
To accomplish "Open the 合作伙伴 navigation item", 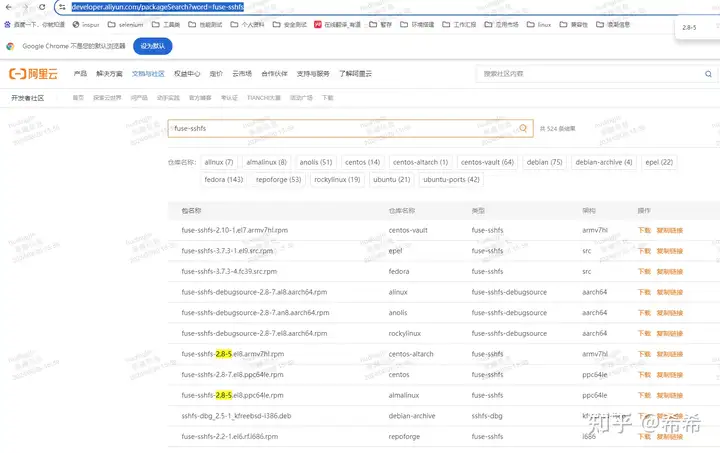I will (x=274, y=73).
